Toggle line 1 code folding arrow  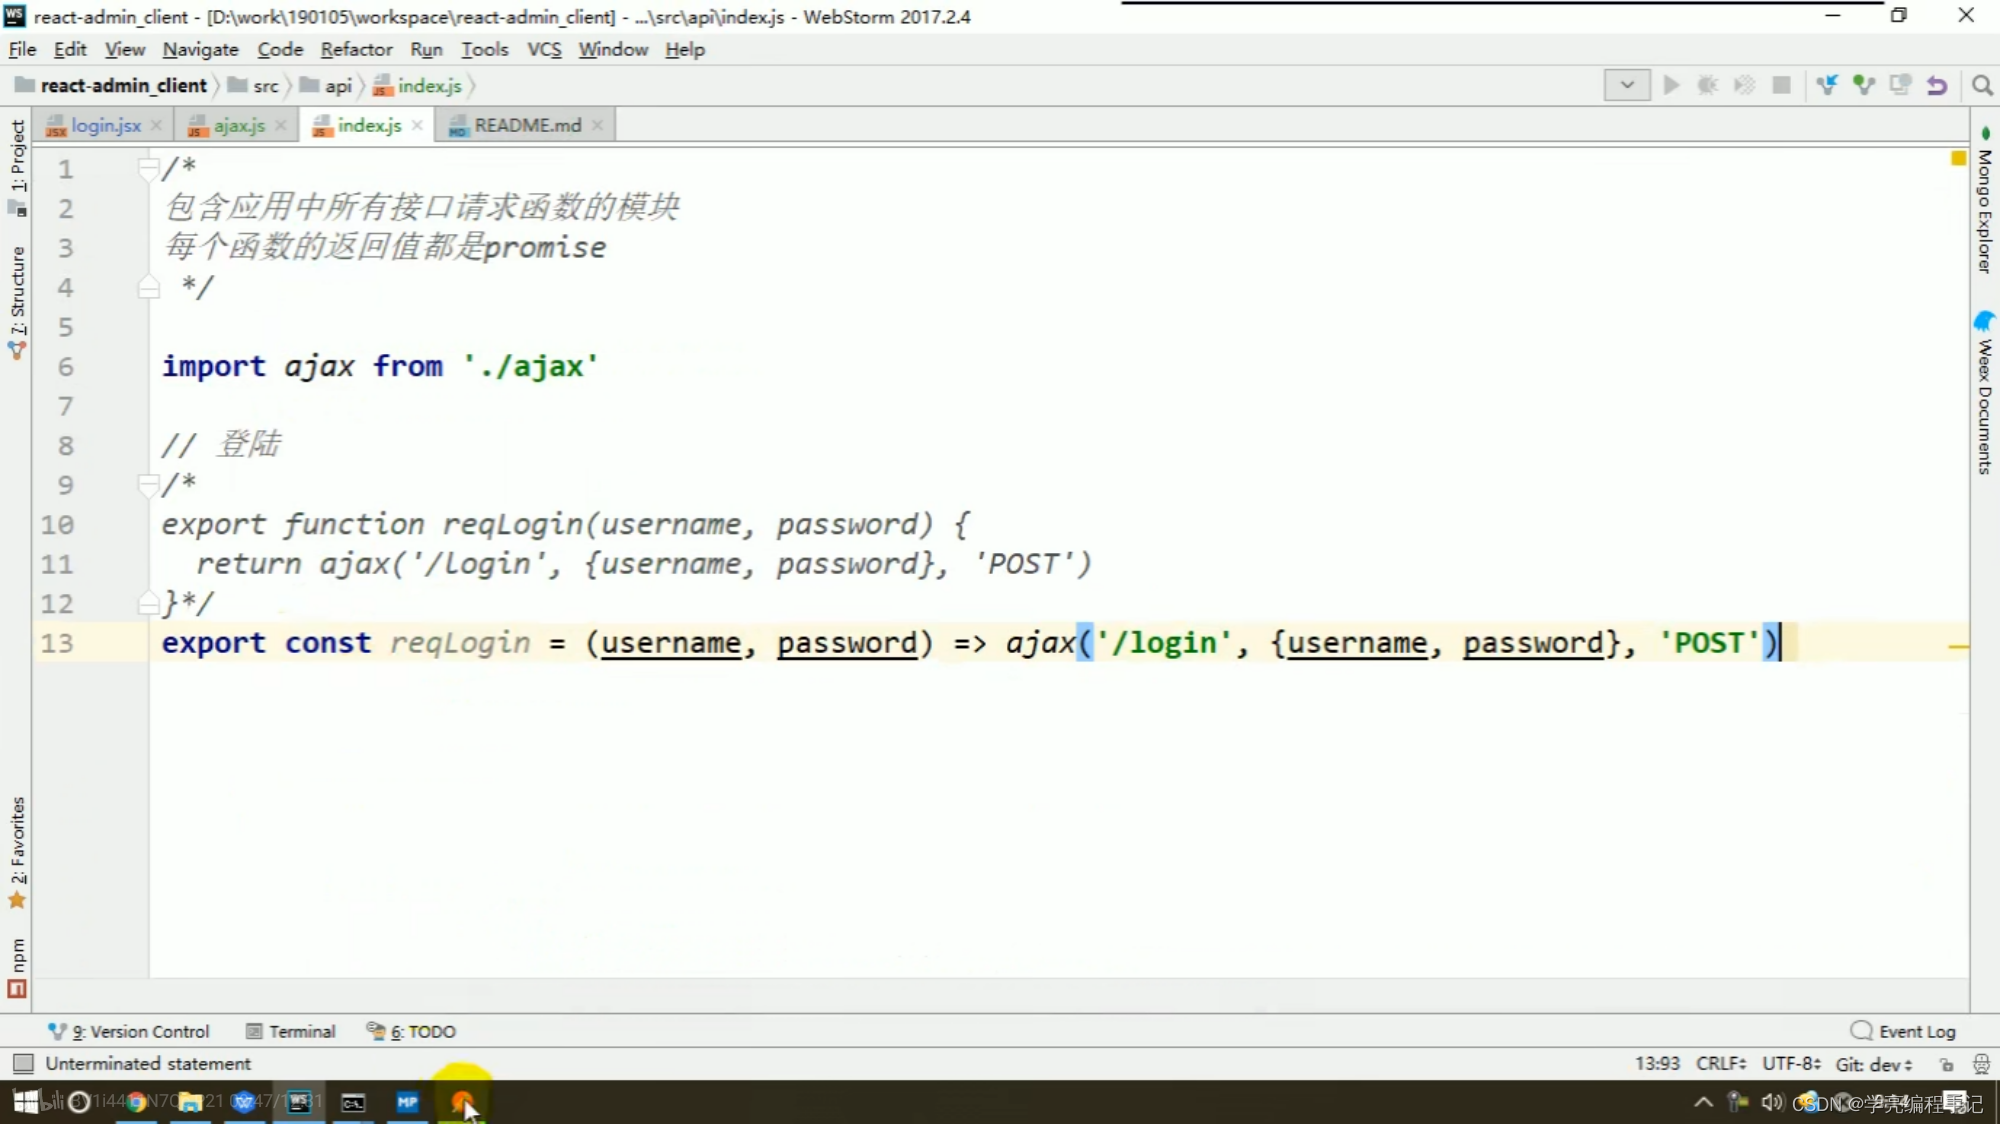pyautogui.click(x=147, y=168)
